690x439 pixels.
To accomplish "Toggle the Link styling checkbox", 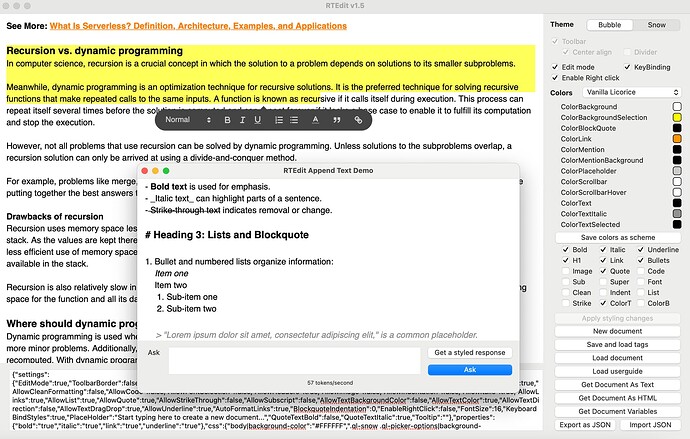I will tap(603, 260).
